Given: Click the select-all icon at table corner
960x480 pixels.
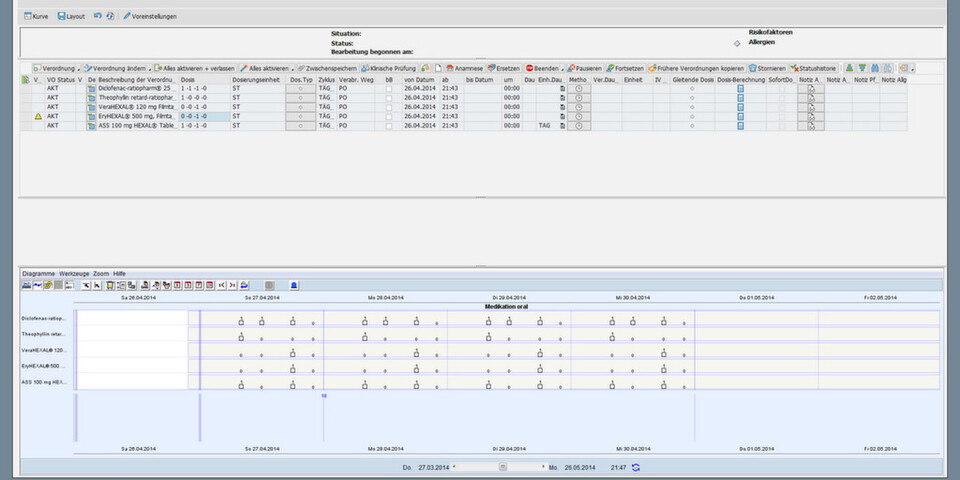Looking at the screenshot, I should 25,80.
